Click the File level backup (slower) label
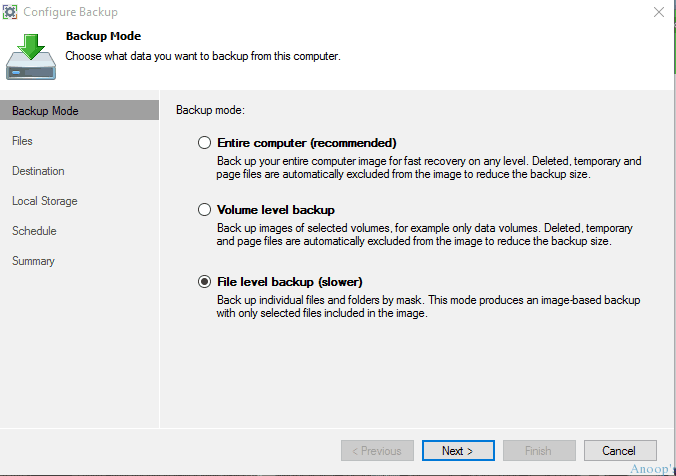Viewport: 676px width, 476px height. [x=290, y=282]
